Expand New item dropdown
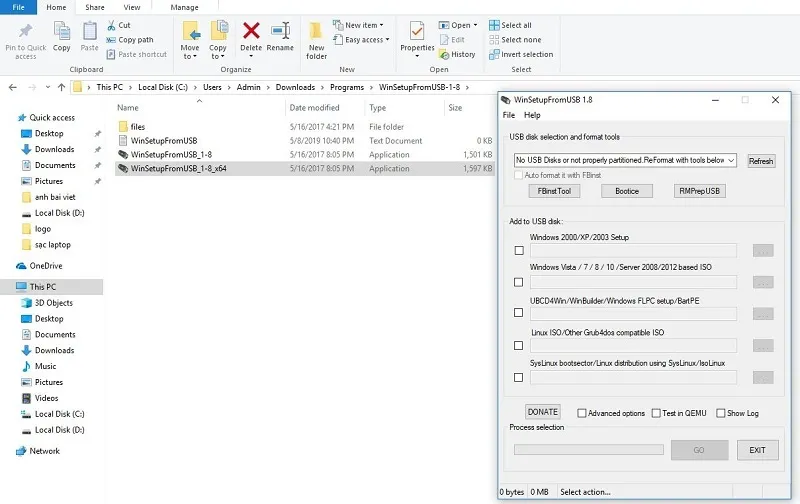The width and height of the screenshot is (800, 504). point(381,25)
